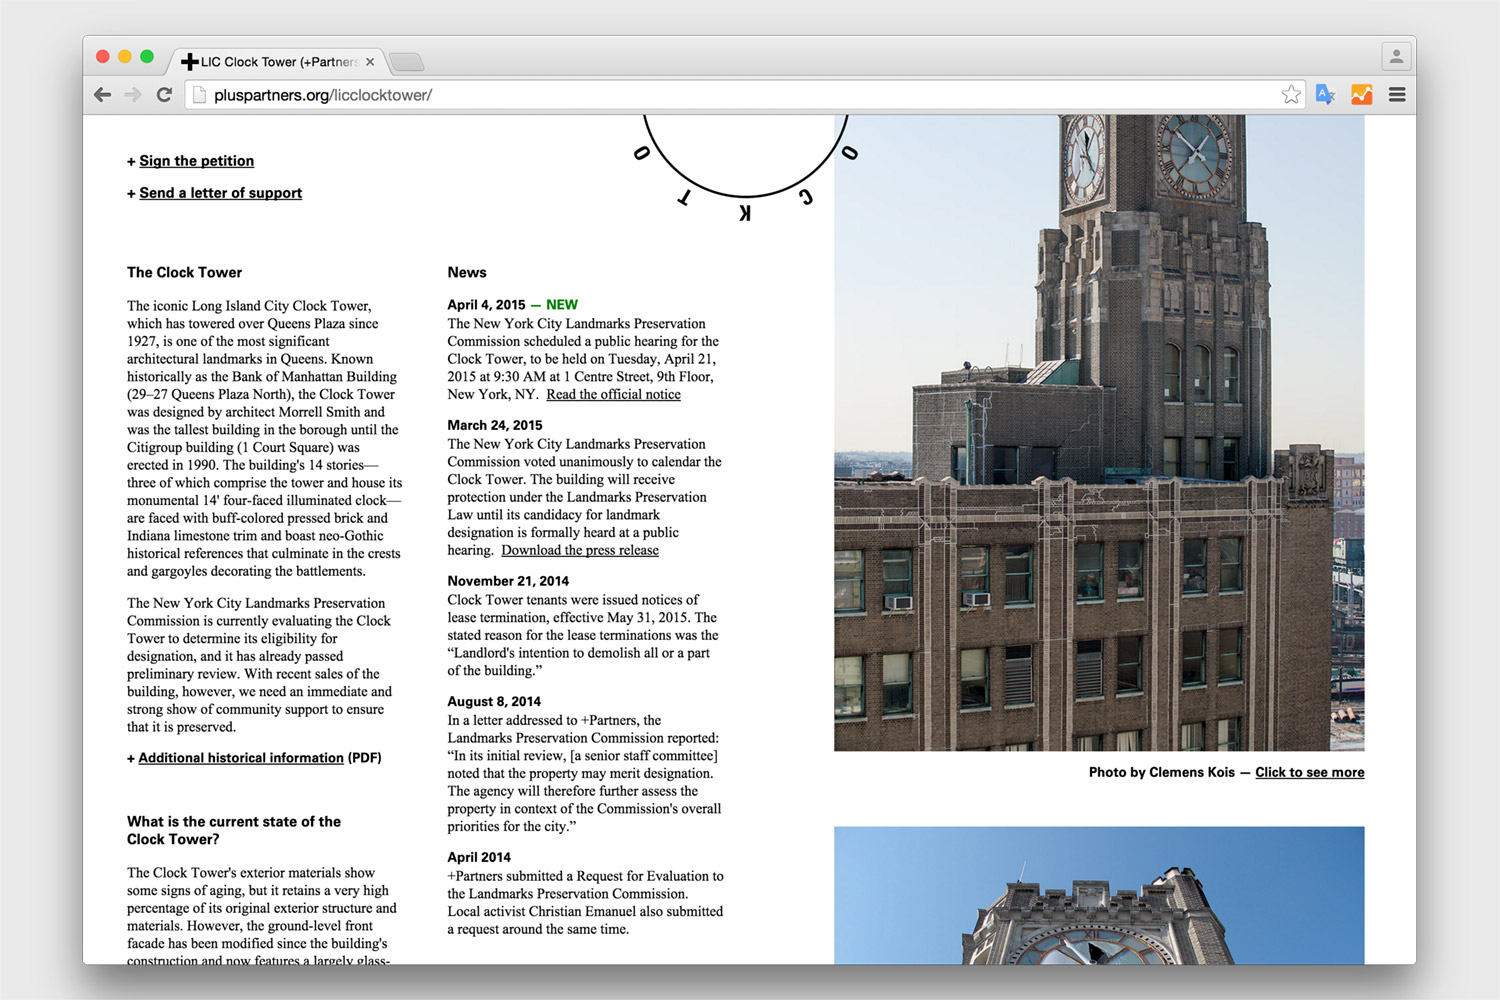Click the browser forward arrow
Screen dimensions: 1500x1000
[133, 95]
